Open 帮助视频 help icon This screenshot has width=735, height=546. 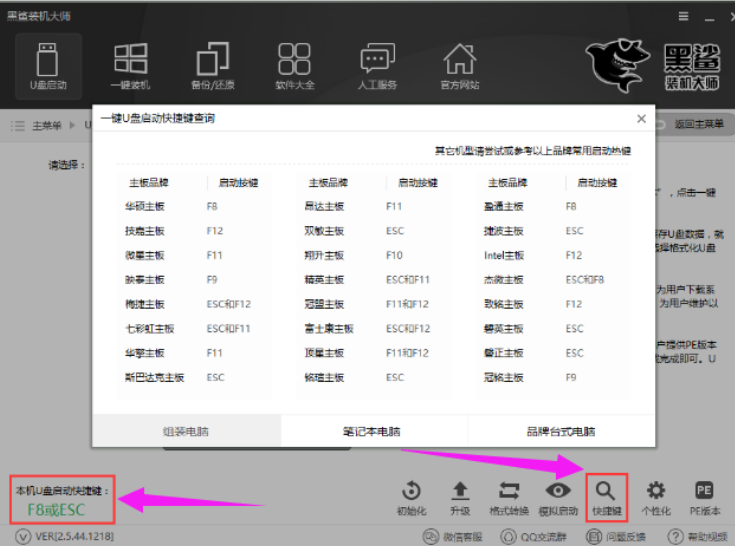pyautogui.click(x=698, y=537)
